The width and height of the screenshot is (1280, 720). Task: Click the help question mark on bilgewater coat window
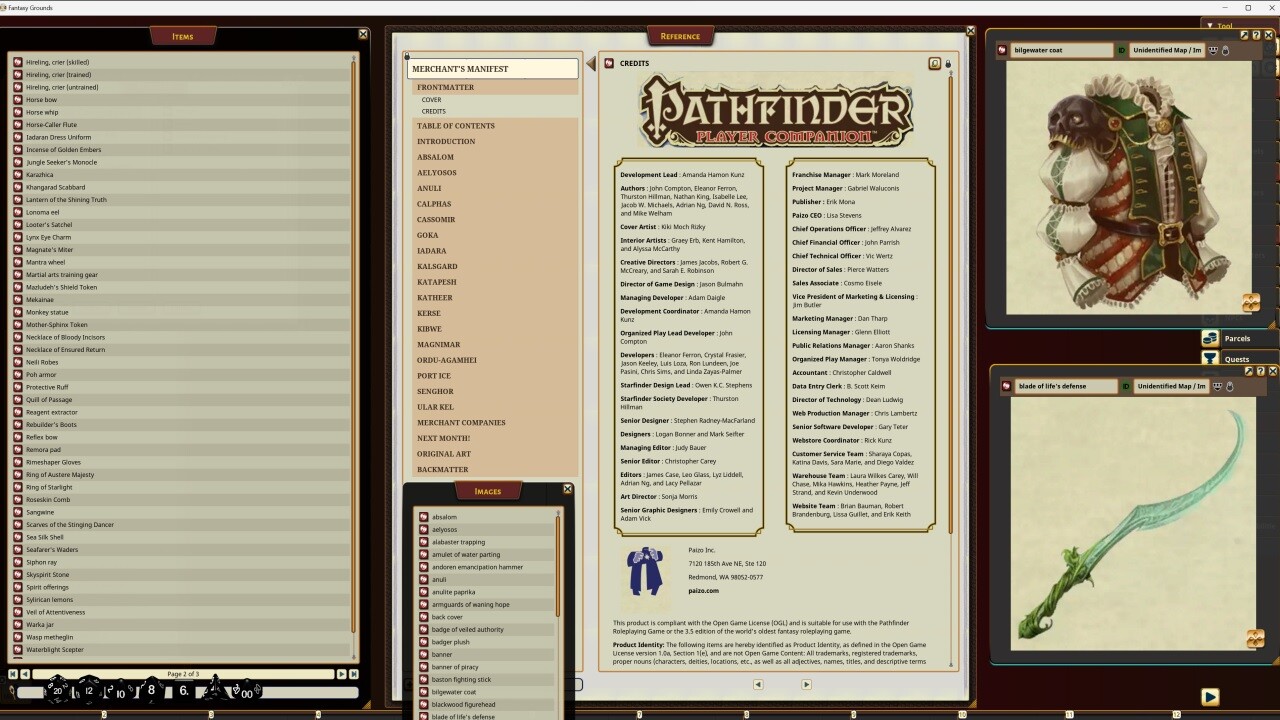click(x=1257, y=35)
